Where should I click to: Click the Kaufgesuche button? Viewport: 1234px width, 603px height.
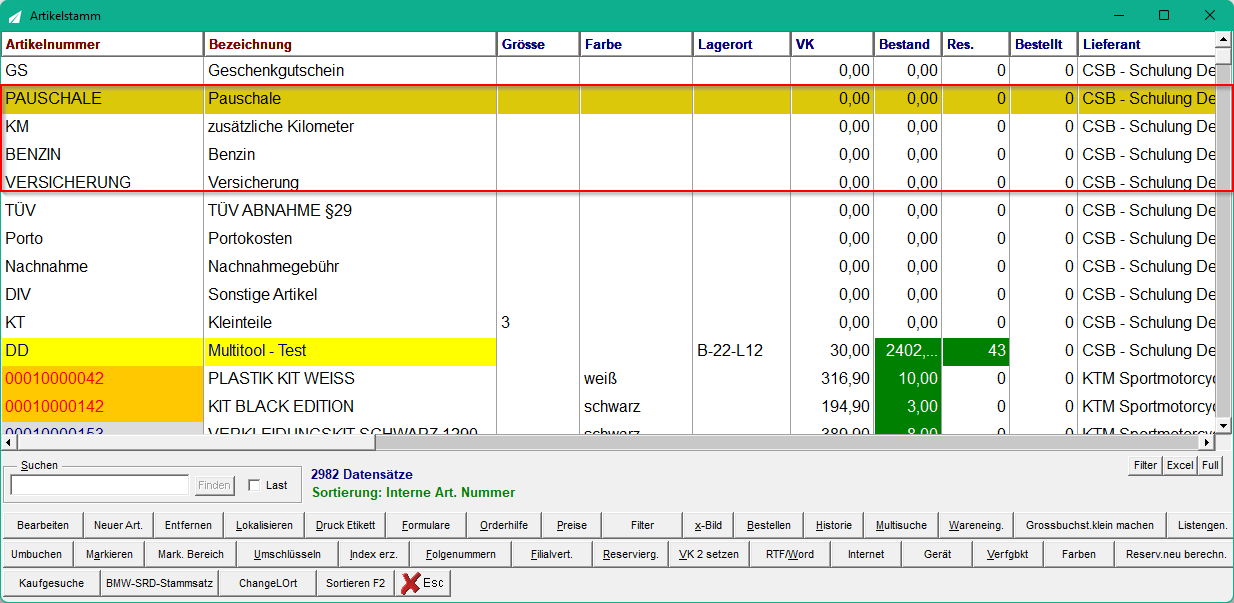(x=52, y=583)
